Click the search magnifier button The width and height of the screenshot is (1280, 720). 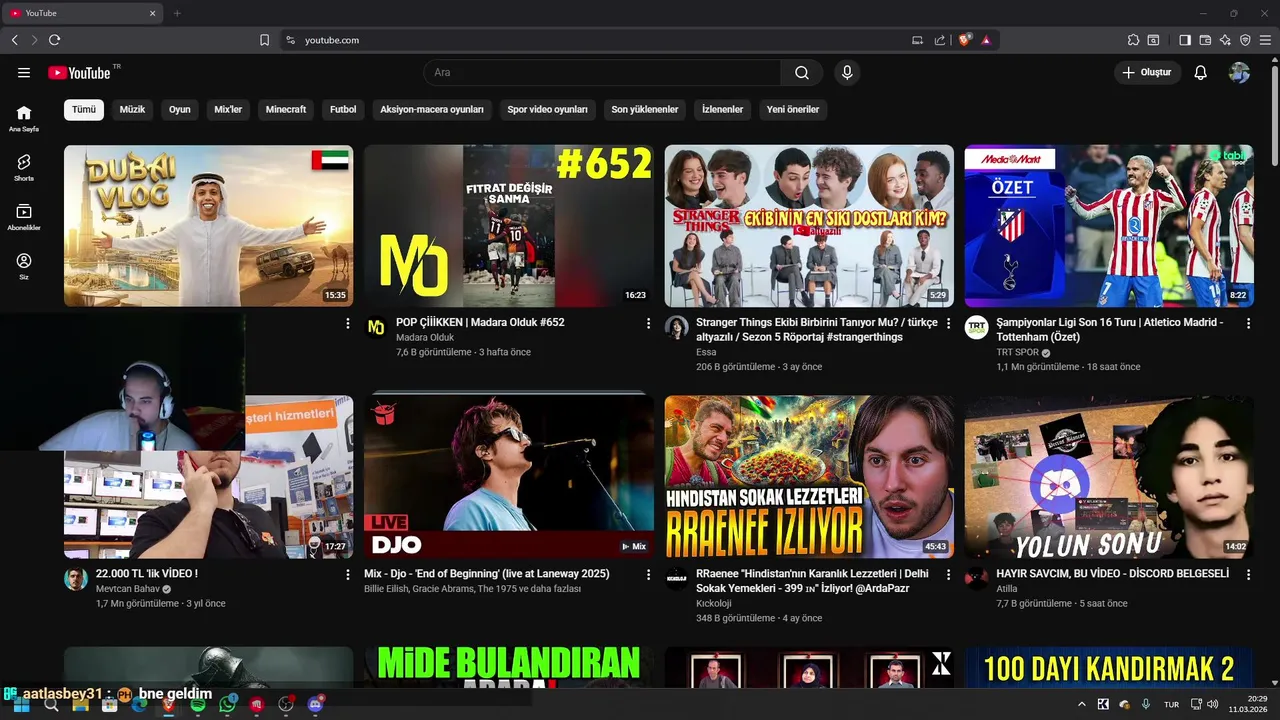coord(802,73)
